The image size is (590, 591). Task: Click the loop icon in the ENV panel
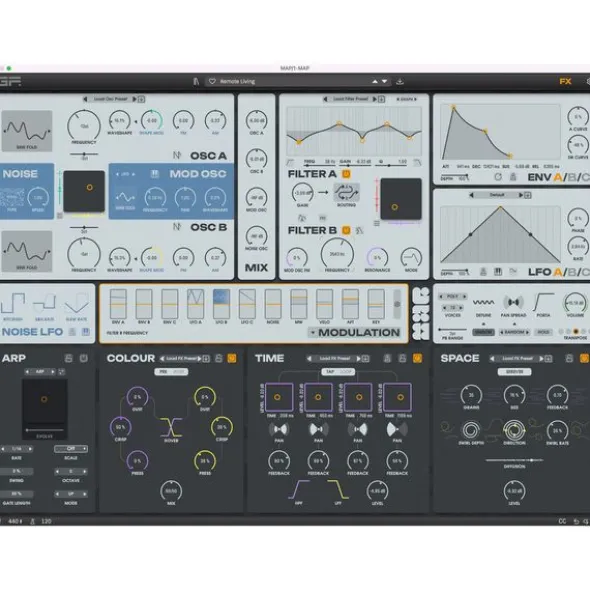click(498, 177)
